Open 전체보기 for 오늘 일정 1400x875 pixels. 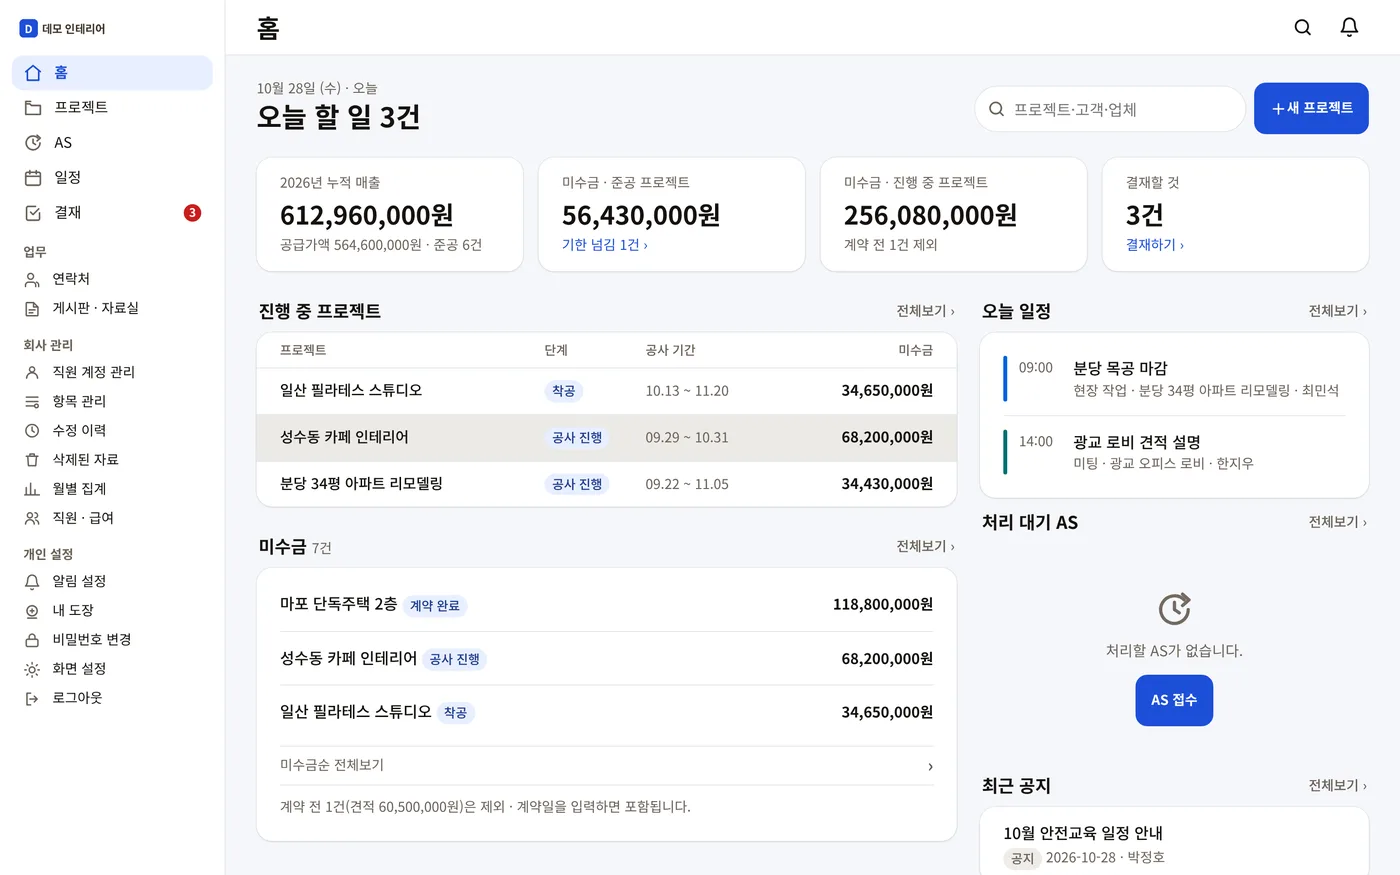pos(1338,311)
